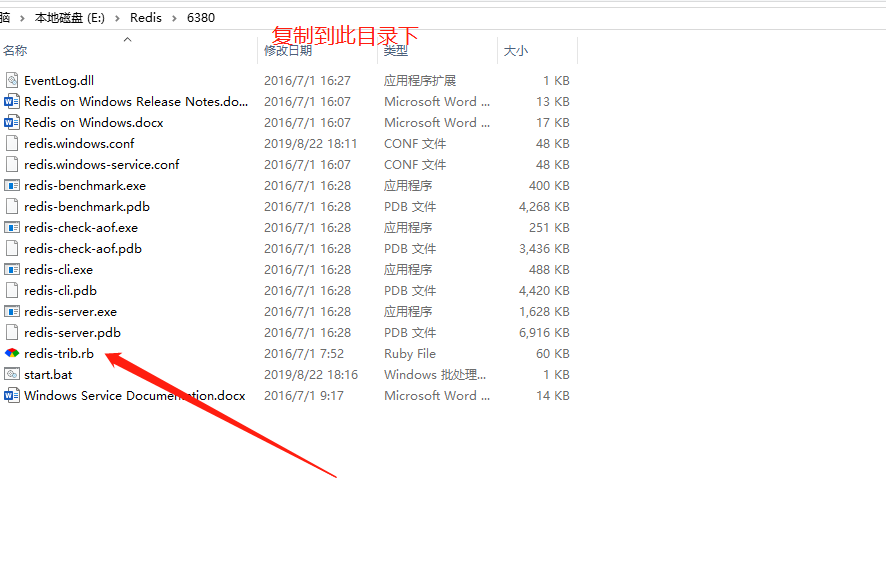Click the 2019/8/22 18:16 date of start.bat
The image size is (886, 568).
tap(311, 374)
